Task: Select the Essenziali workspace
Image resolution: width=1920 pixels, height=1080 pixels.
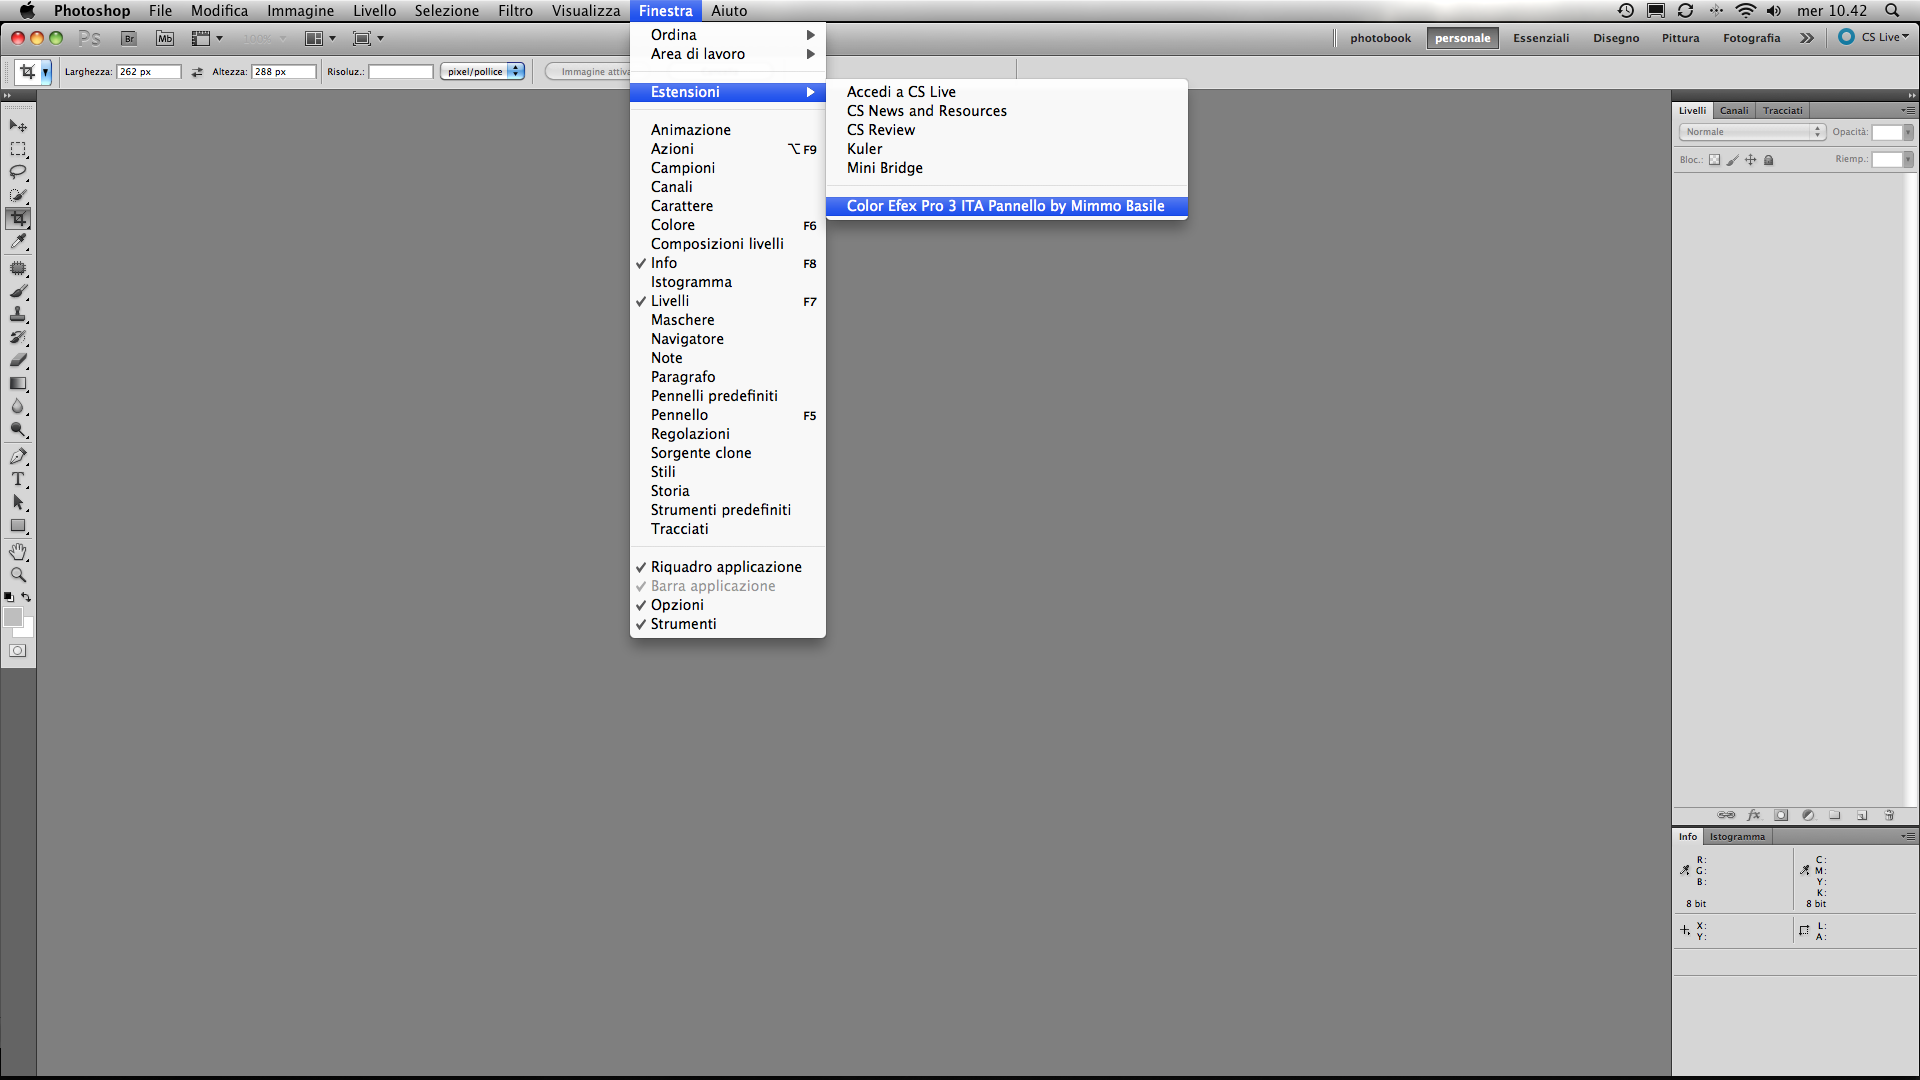Action: coord(1541,38)
